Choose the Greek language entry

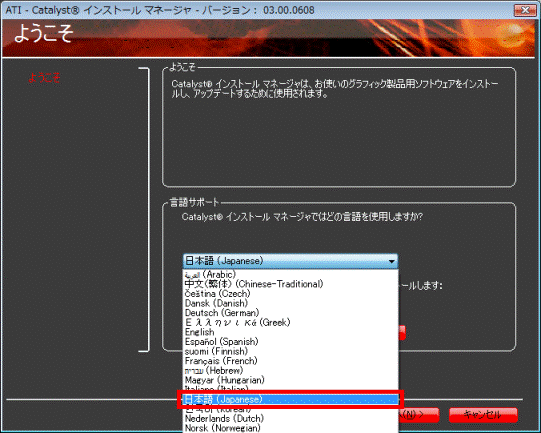(x=291, y=323)
